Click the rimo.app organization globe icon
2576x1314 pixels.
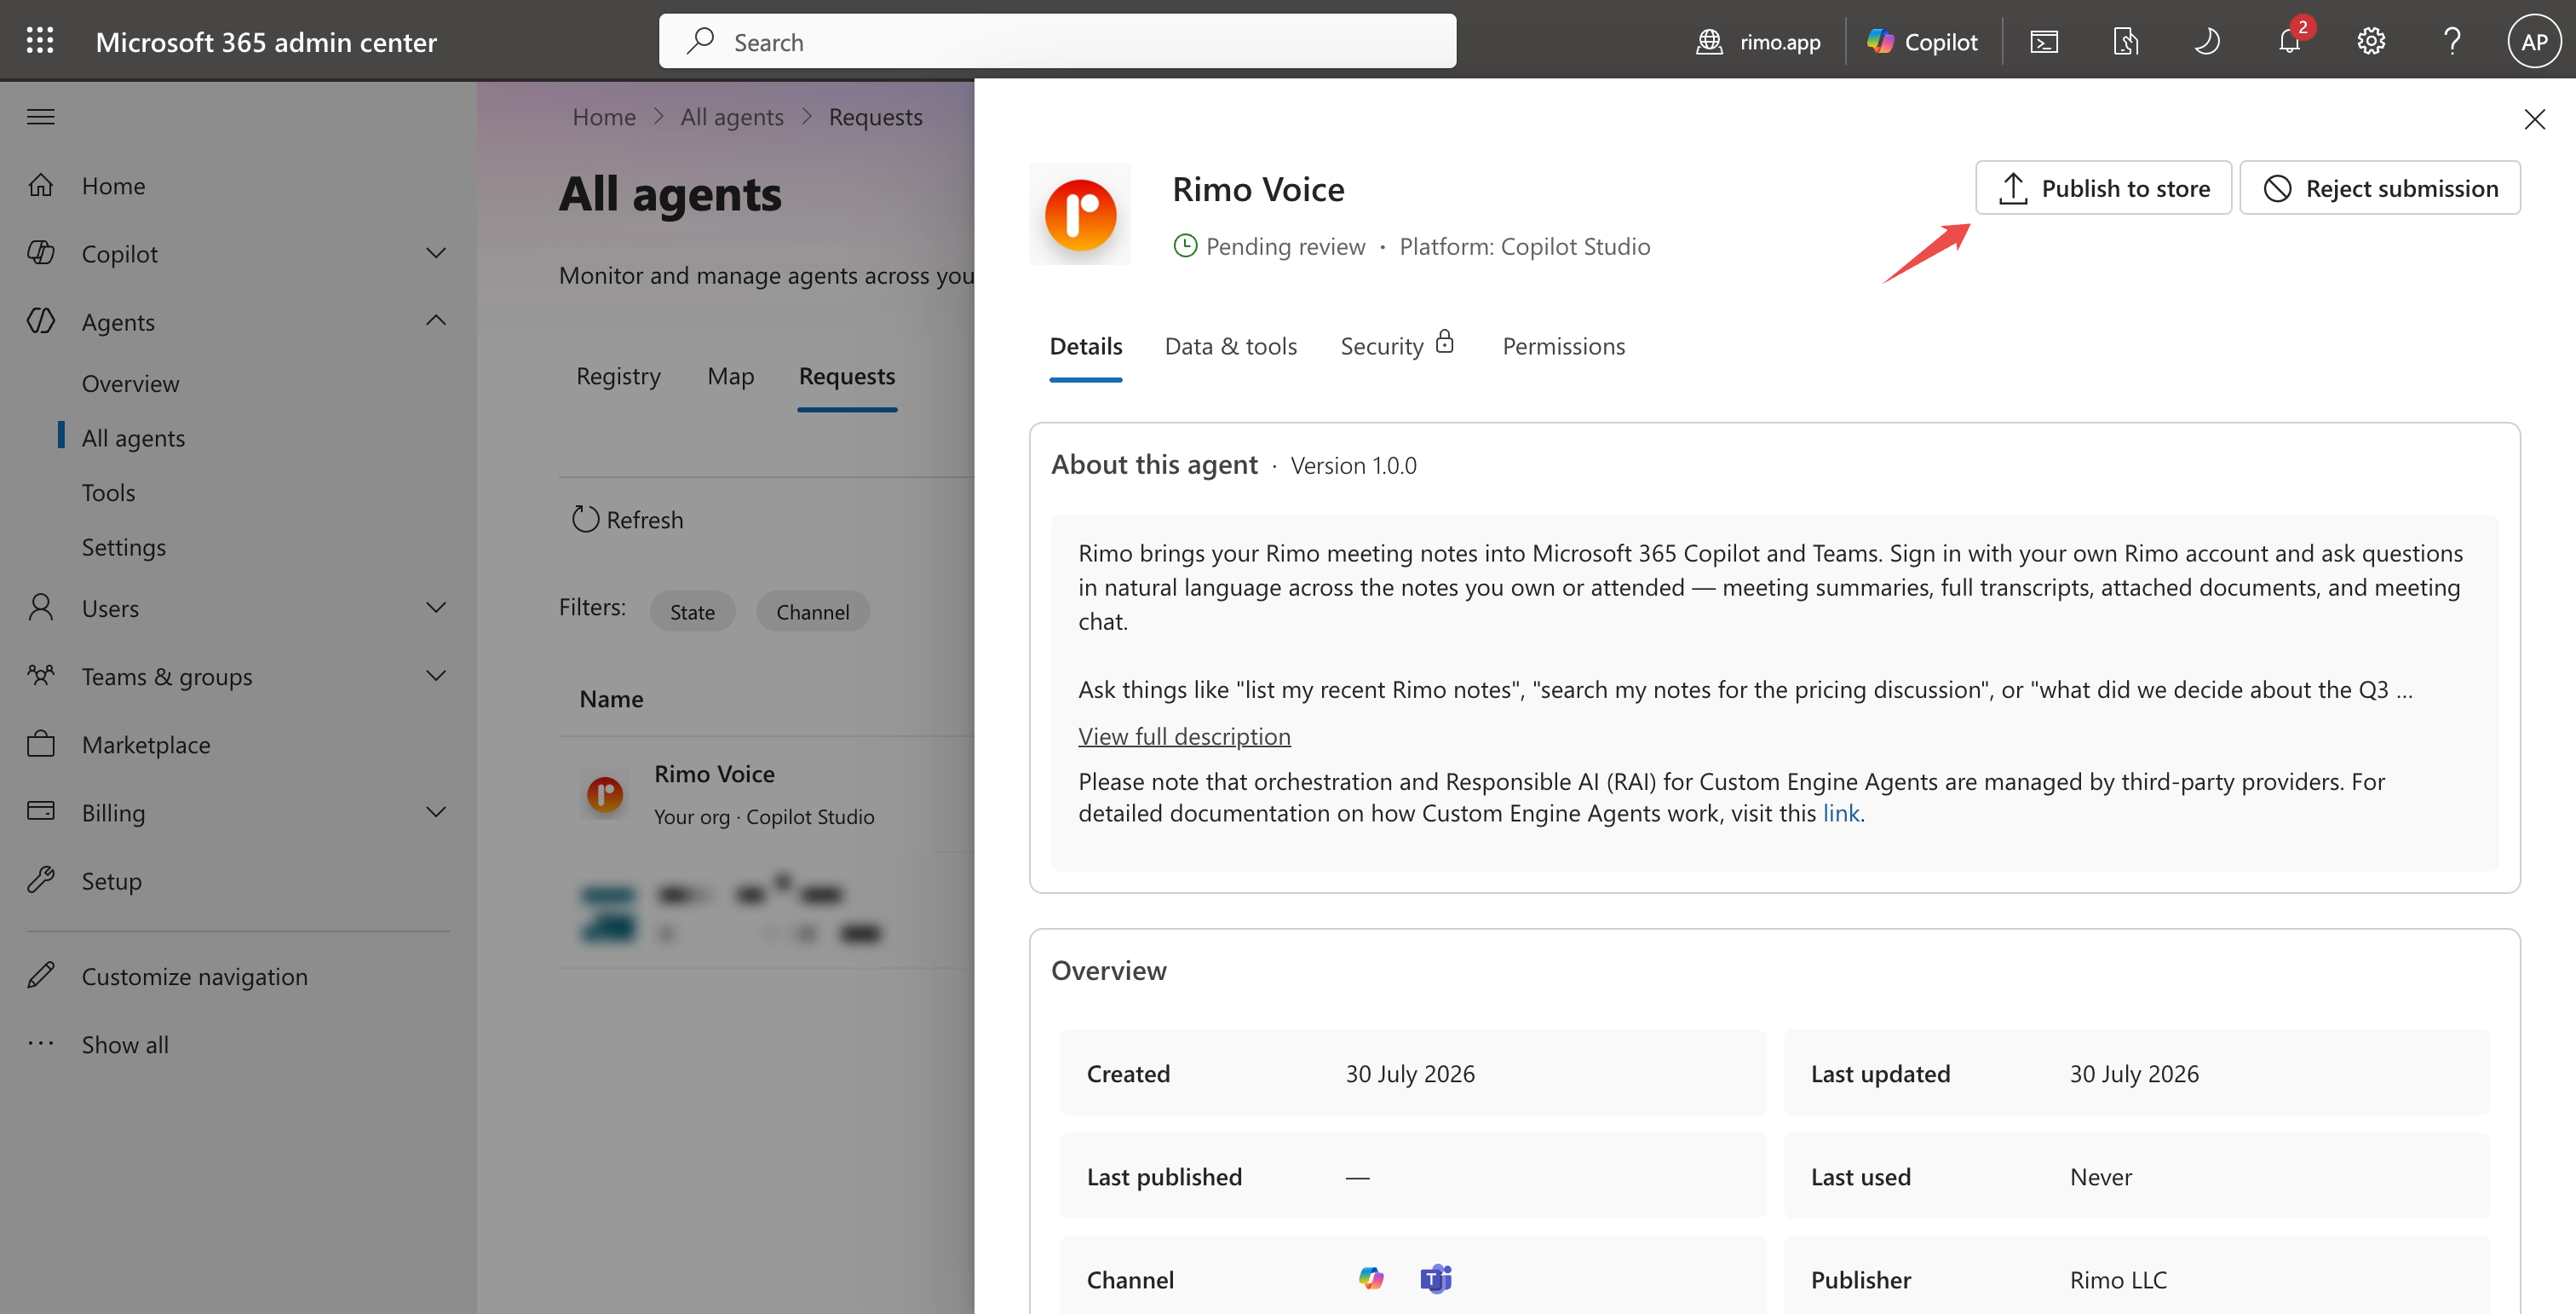pyautogui.click(x=1709, y=41)
